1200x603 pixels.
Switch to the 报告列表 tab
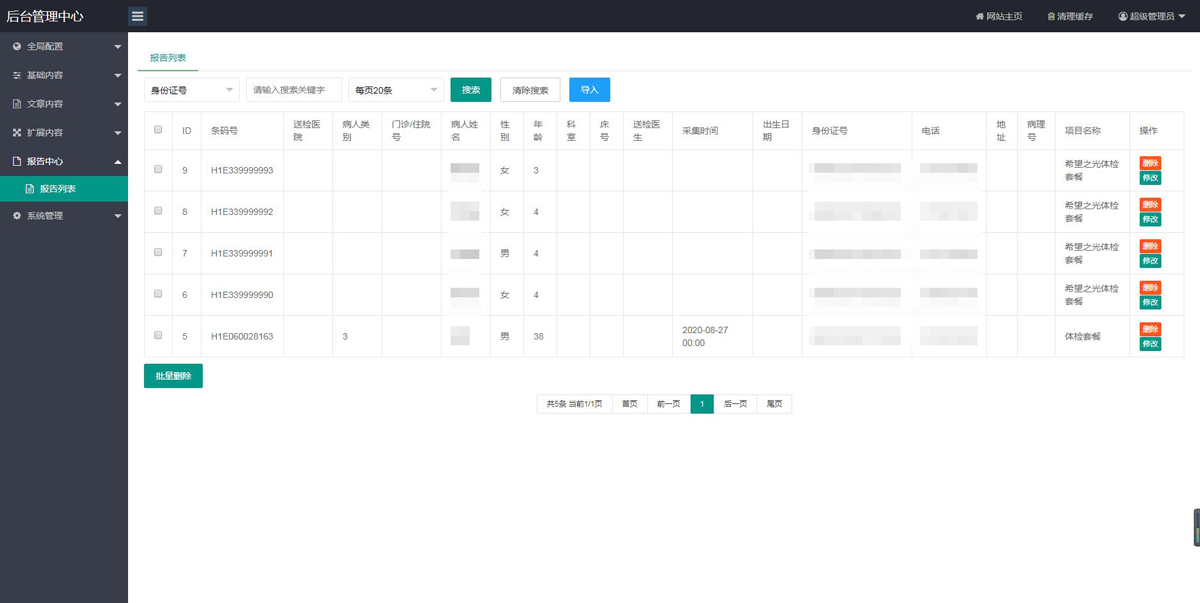pyautogui.click(x=168, y=59)
